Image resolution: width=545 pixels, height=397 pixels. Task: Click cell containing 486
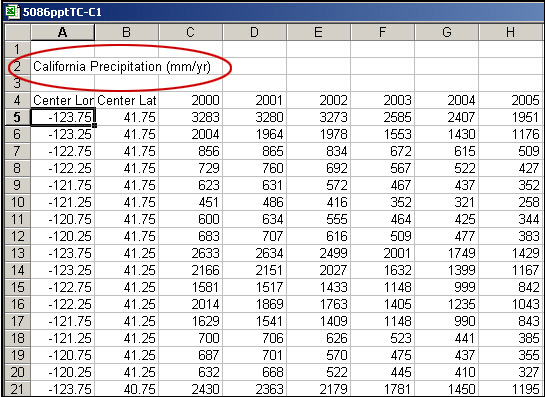click(254, 202)
